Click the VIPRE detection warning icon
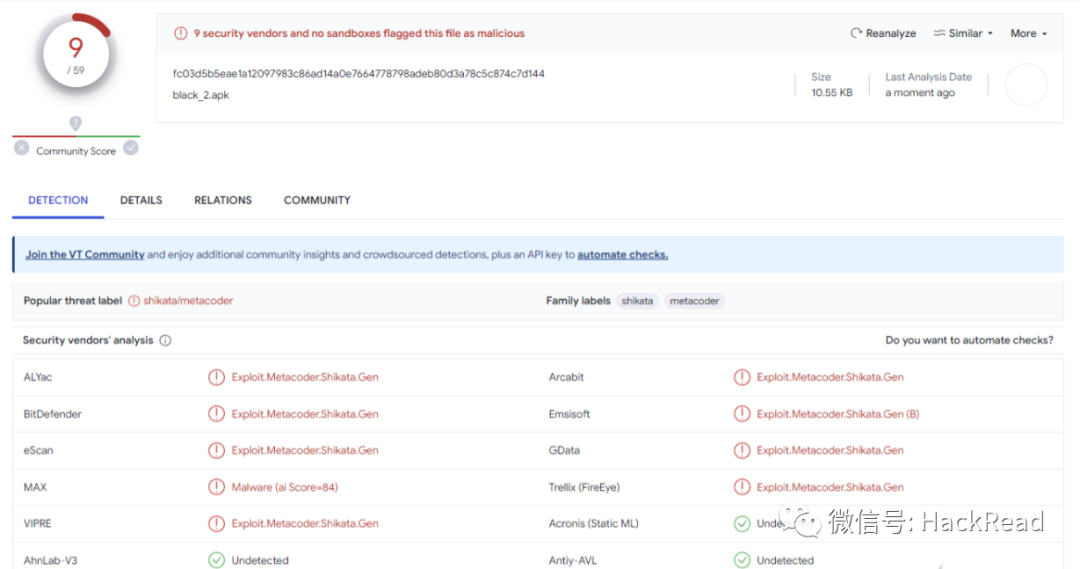1080x569 pixels. click(216, 524)
